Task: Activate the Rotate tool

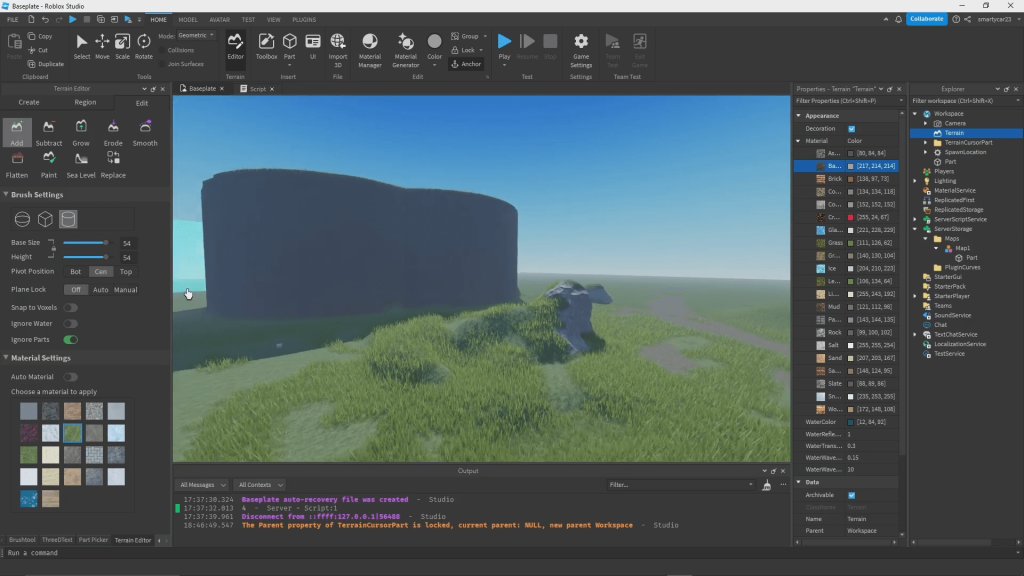Action: (144, 47)
